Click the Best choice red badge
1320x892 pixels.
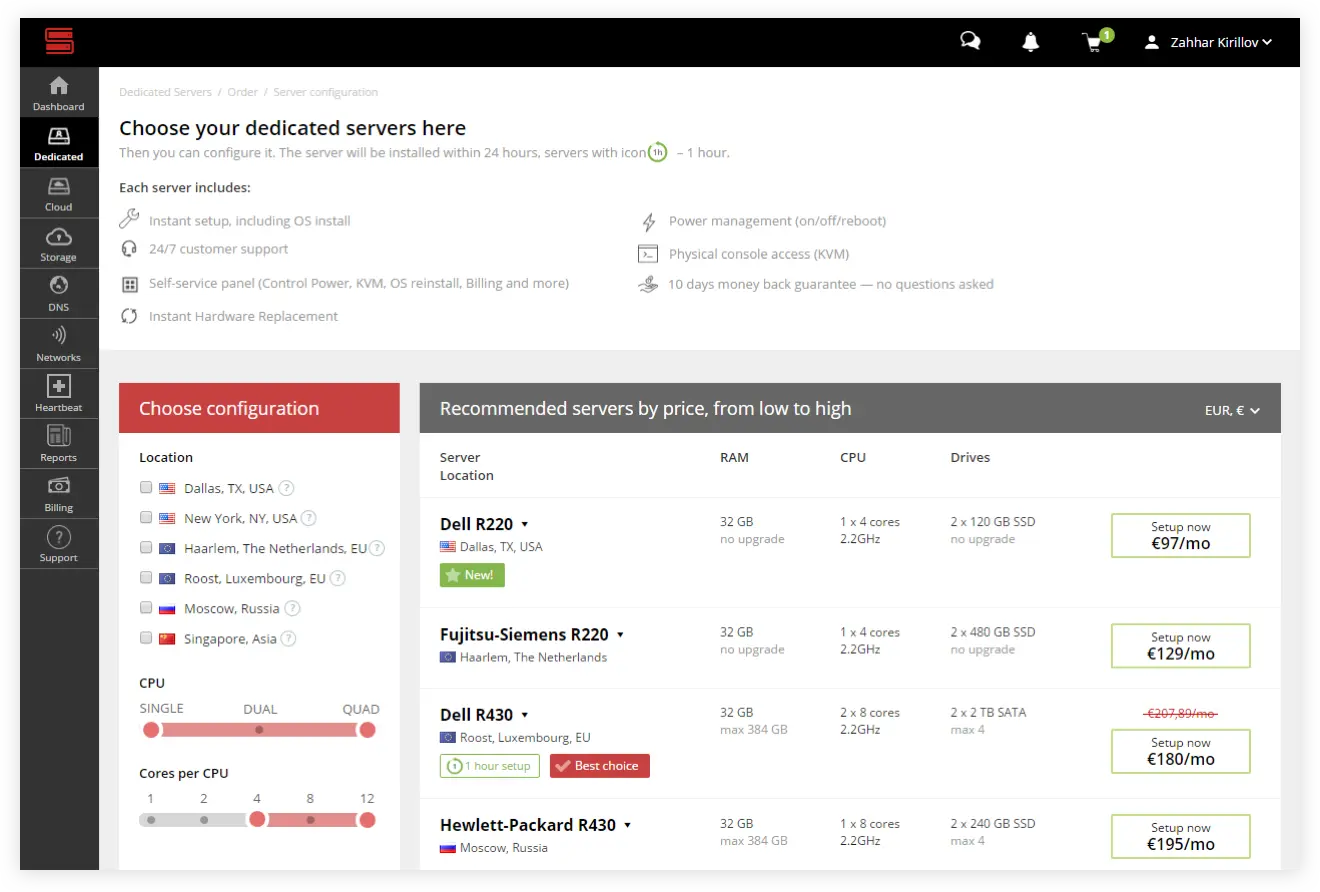pyautogui.click(x=600, y=766)
